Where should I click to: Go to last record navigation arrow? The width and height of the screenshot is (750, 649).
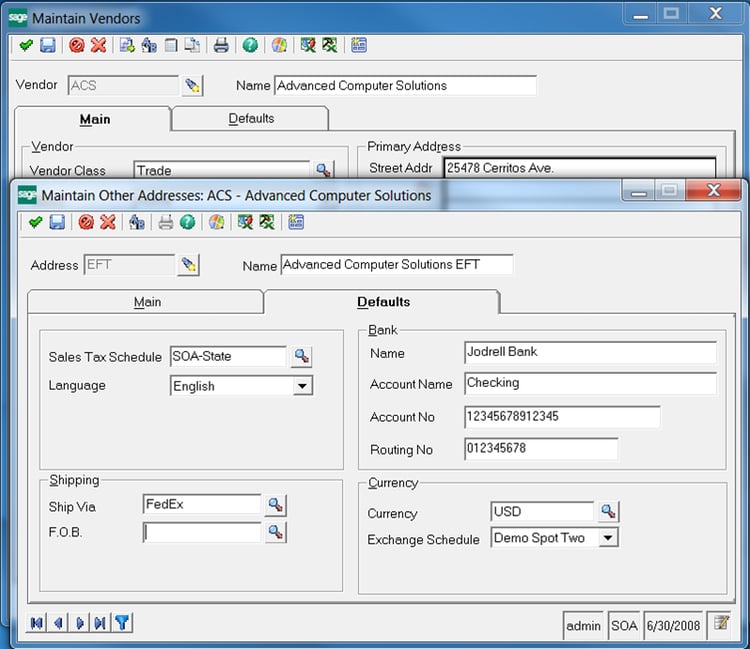(100, 623)
